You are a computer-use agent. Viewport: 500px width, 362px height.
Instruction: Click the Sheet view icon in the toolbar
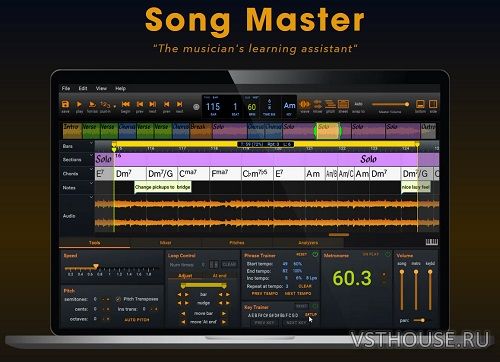[343, 104]
